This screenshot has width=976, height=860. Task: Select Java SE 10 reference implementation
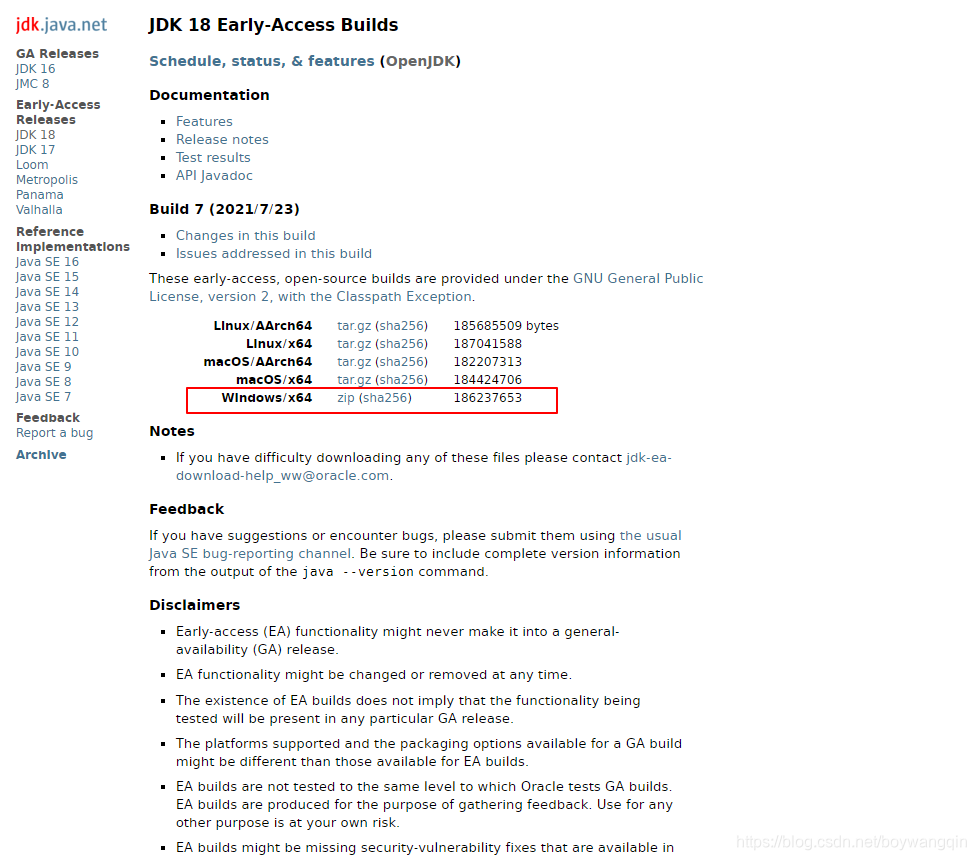pos(47,351)
